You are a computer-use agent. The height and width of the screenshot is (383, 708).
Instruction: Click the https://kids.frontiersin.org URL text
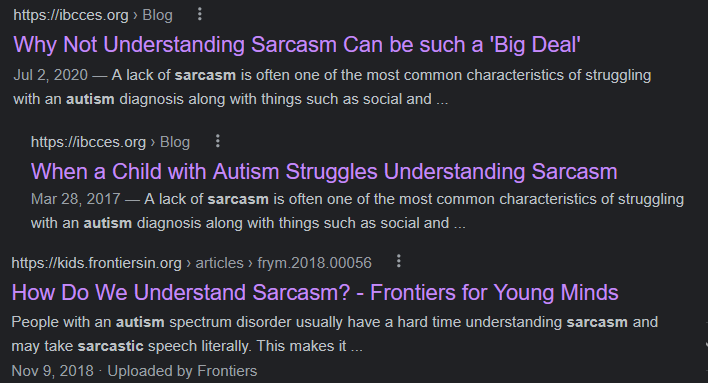(x=96, y=262)
